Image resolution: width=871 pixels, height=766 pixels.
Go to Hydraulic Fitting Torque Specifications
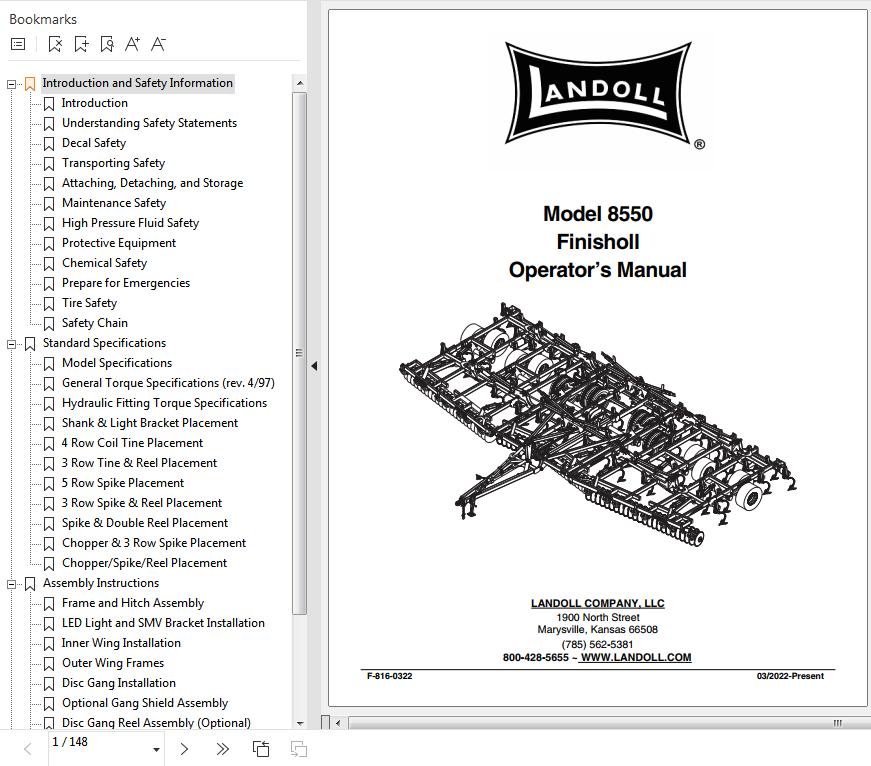point(164,403)
